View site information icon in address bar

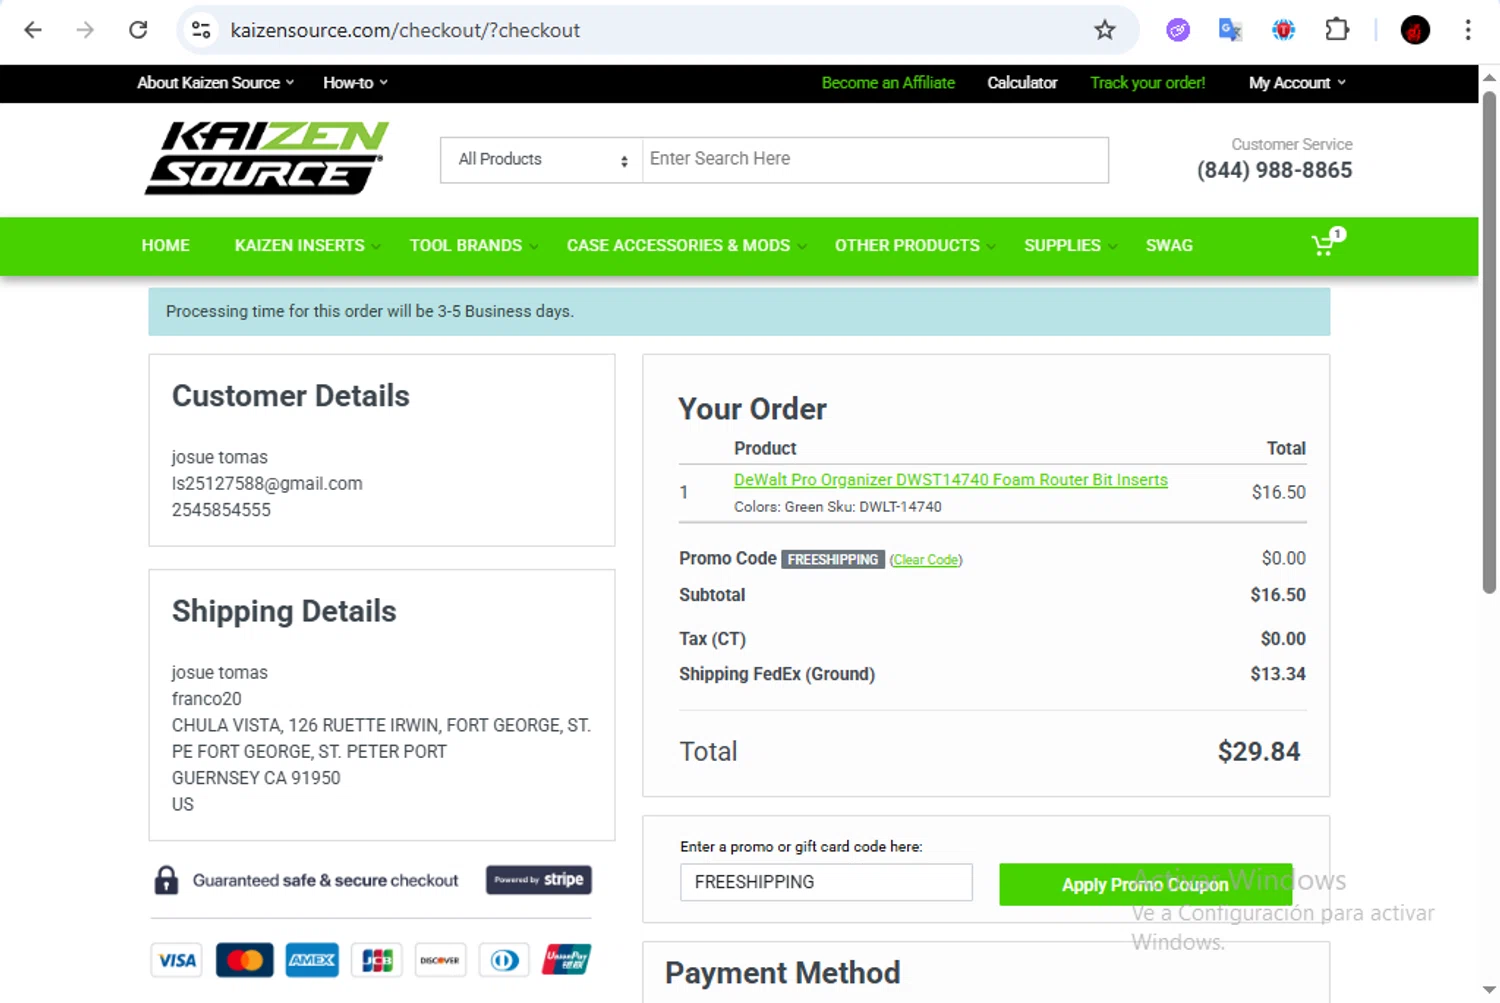(201, 30)
